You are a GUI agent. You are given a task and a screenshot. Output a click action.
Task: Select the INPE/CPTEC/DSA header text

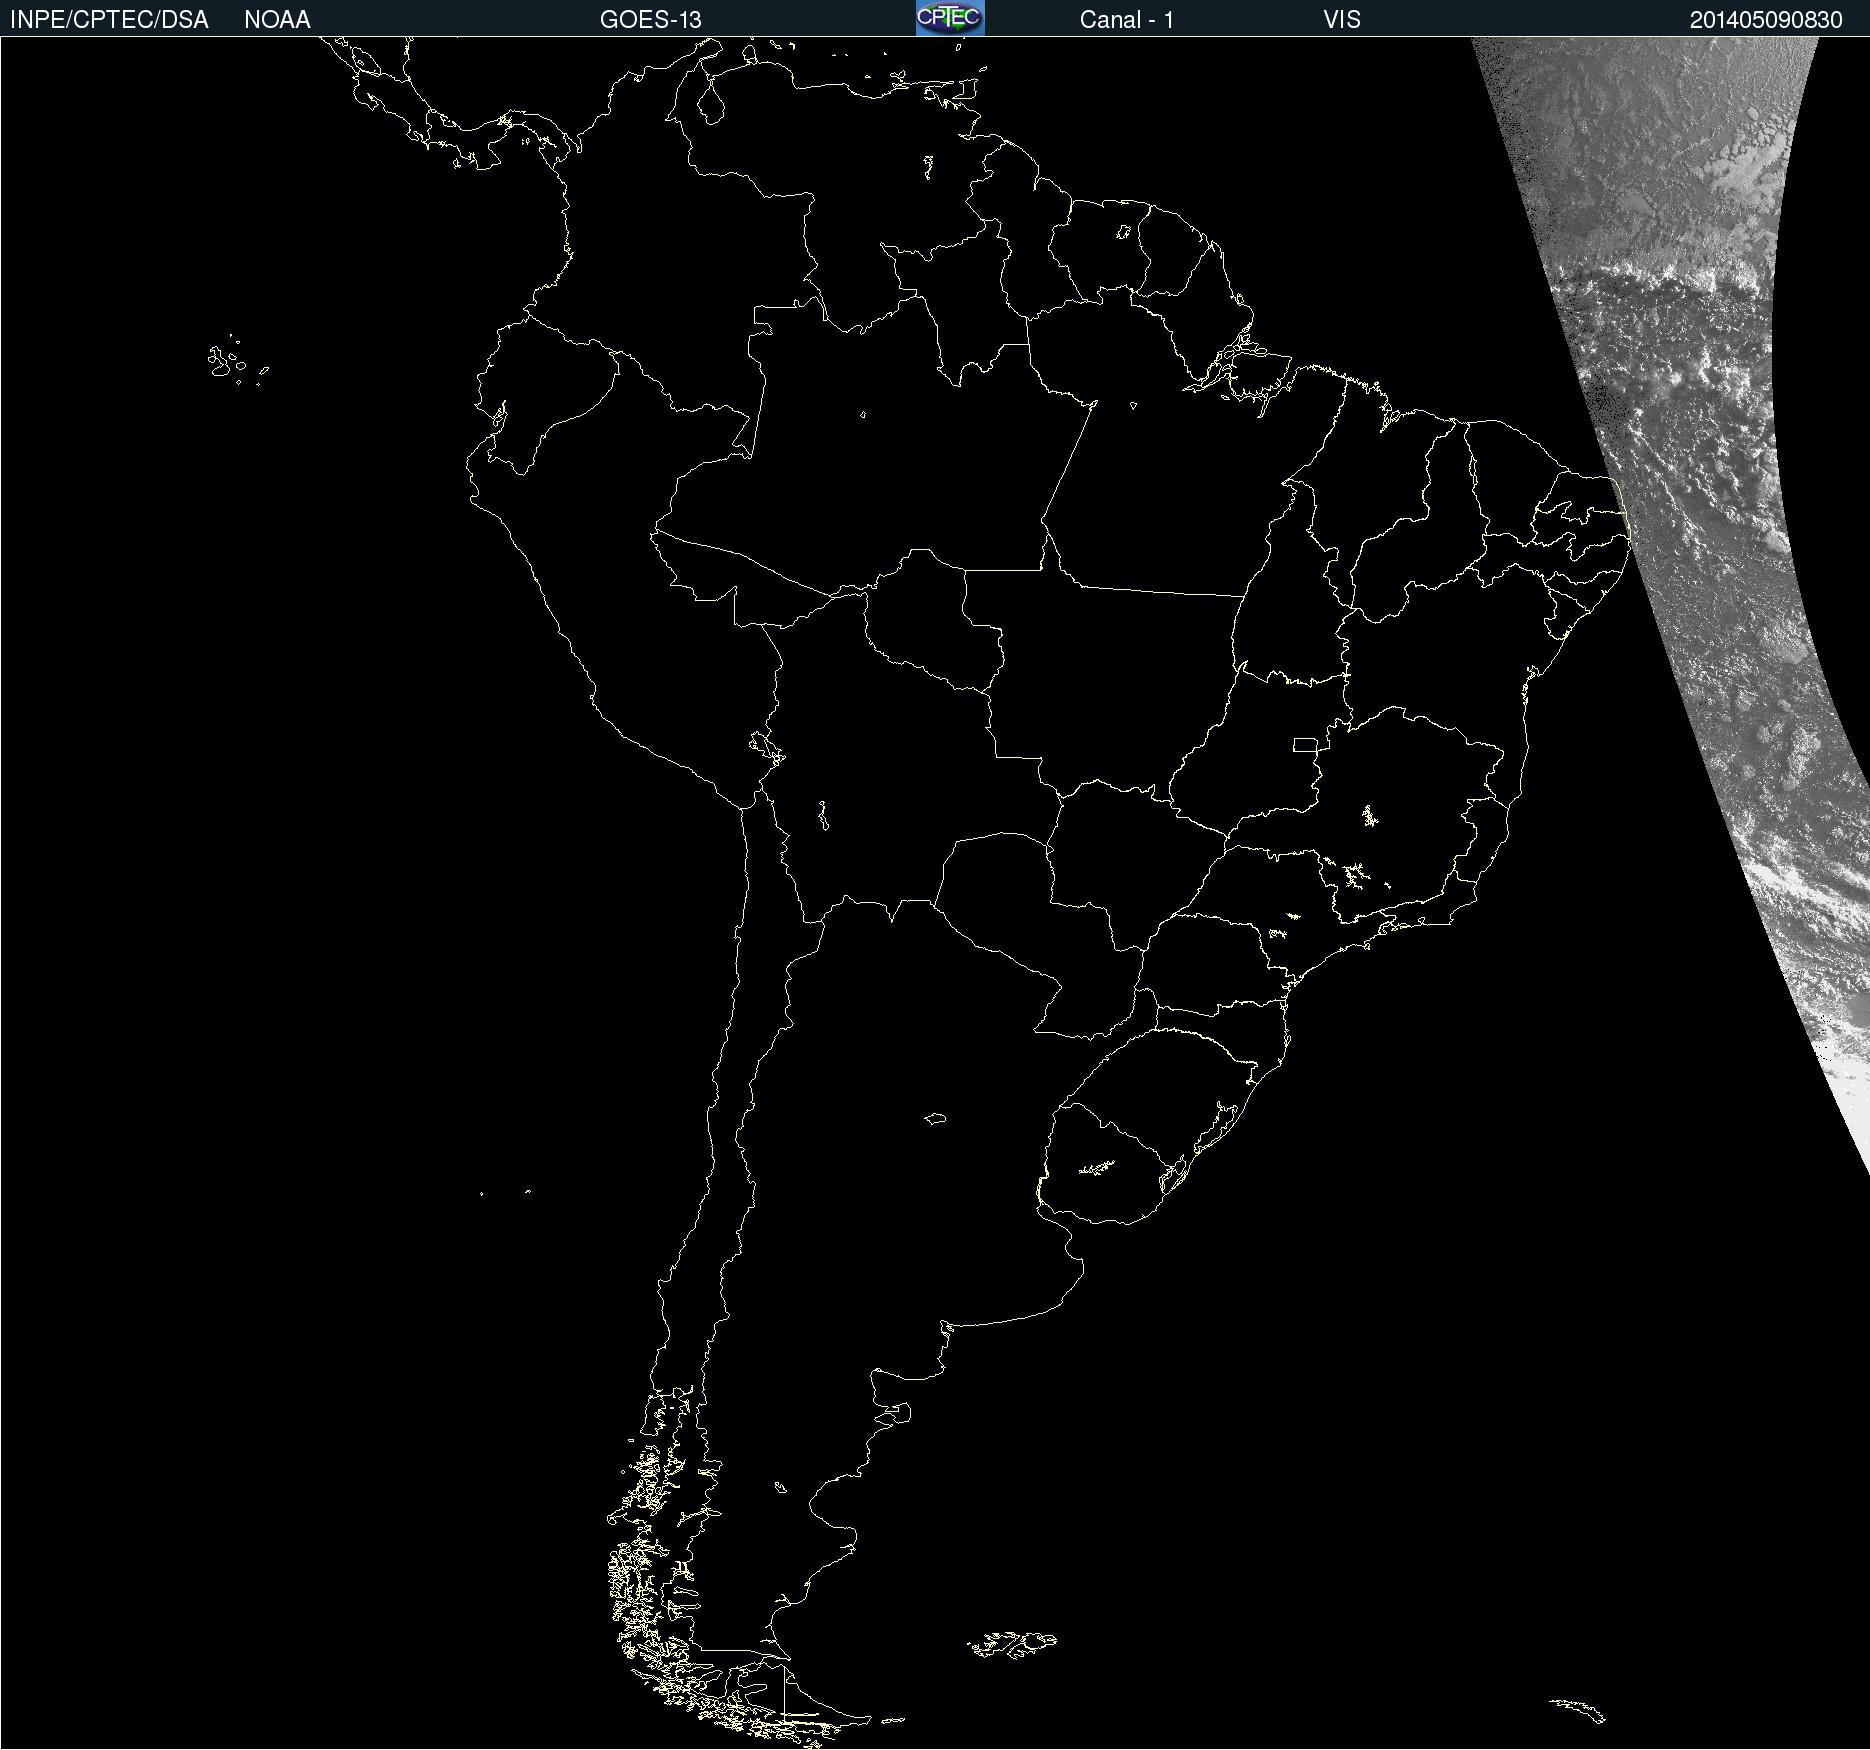109,20
